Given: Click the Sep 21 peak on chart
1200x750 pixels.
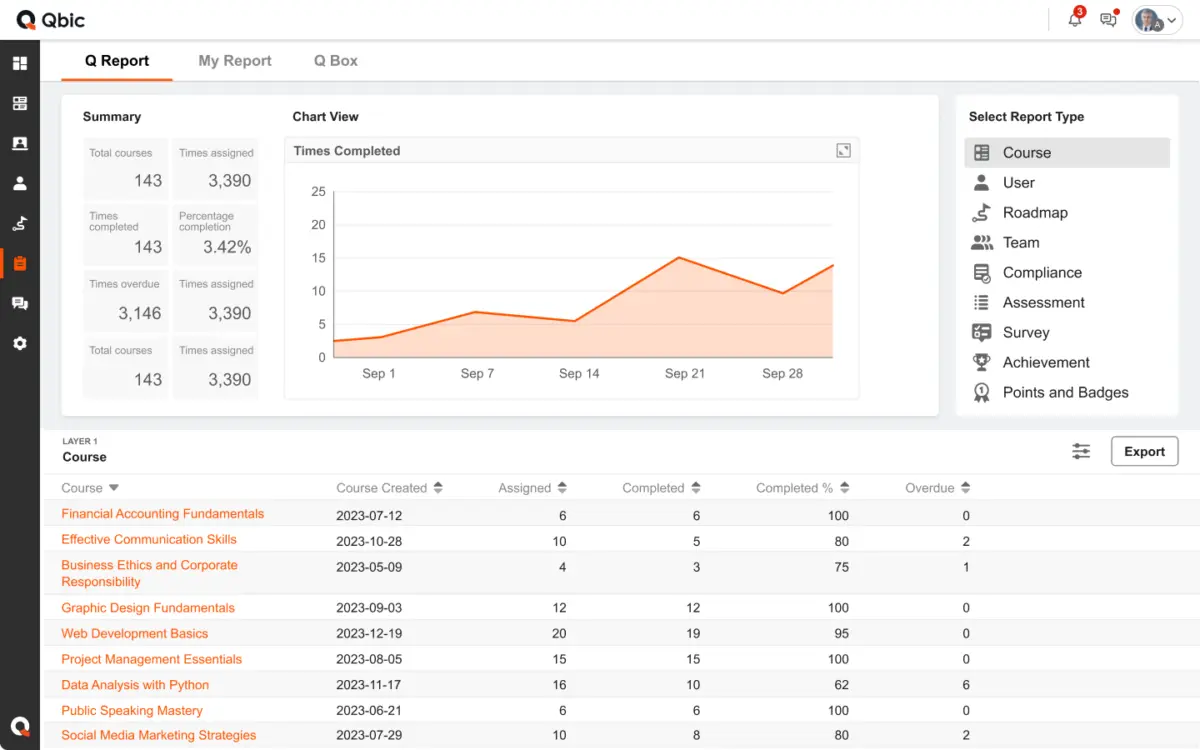Looking at the screenshot, I should pos(679,258).
